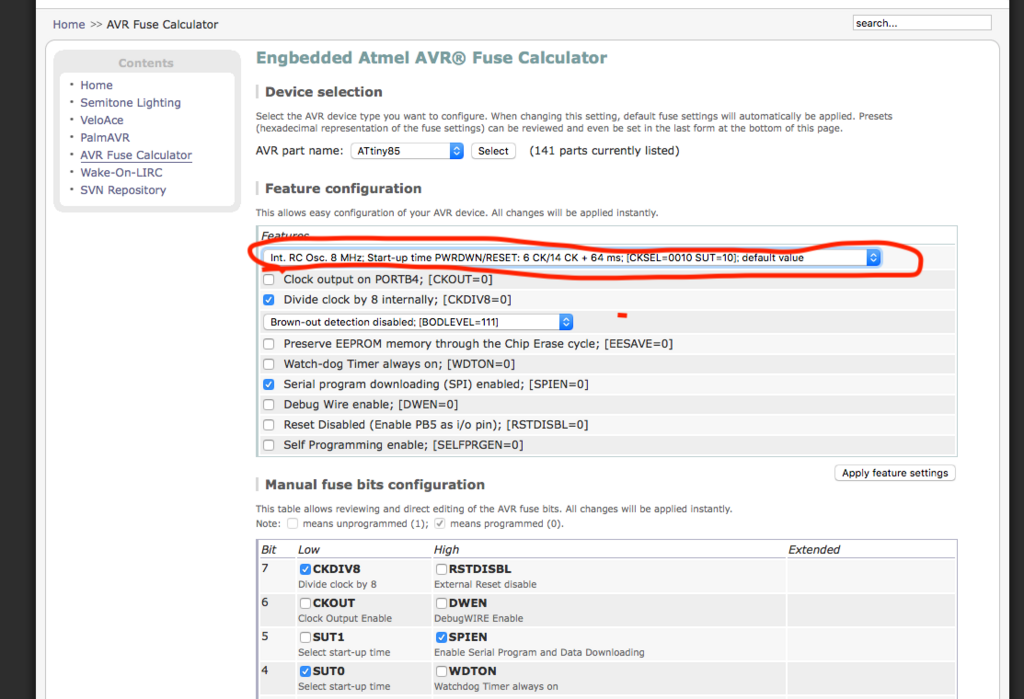Screen dimensions: 1024x699
Task: Toggle DWEN bit checkbox in fuse table
Action: (x=441, y=603)
